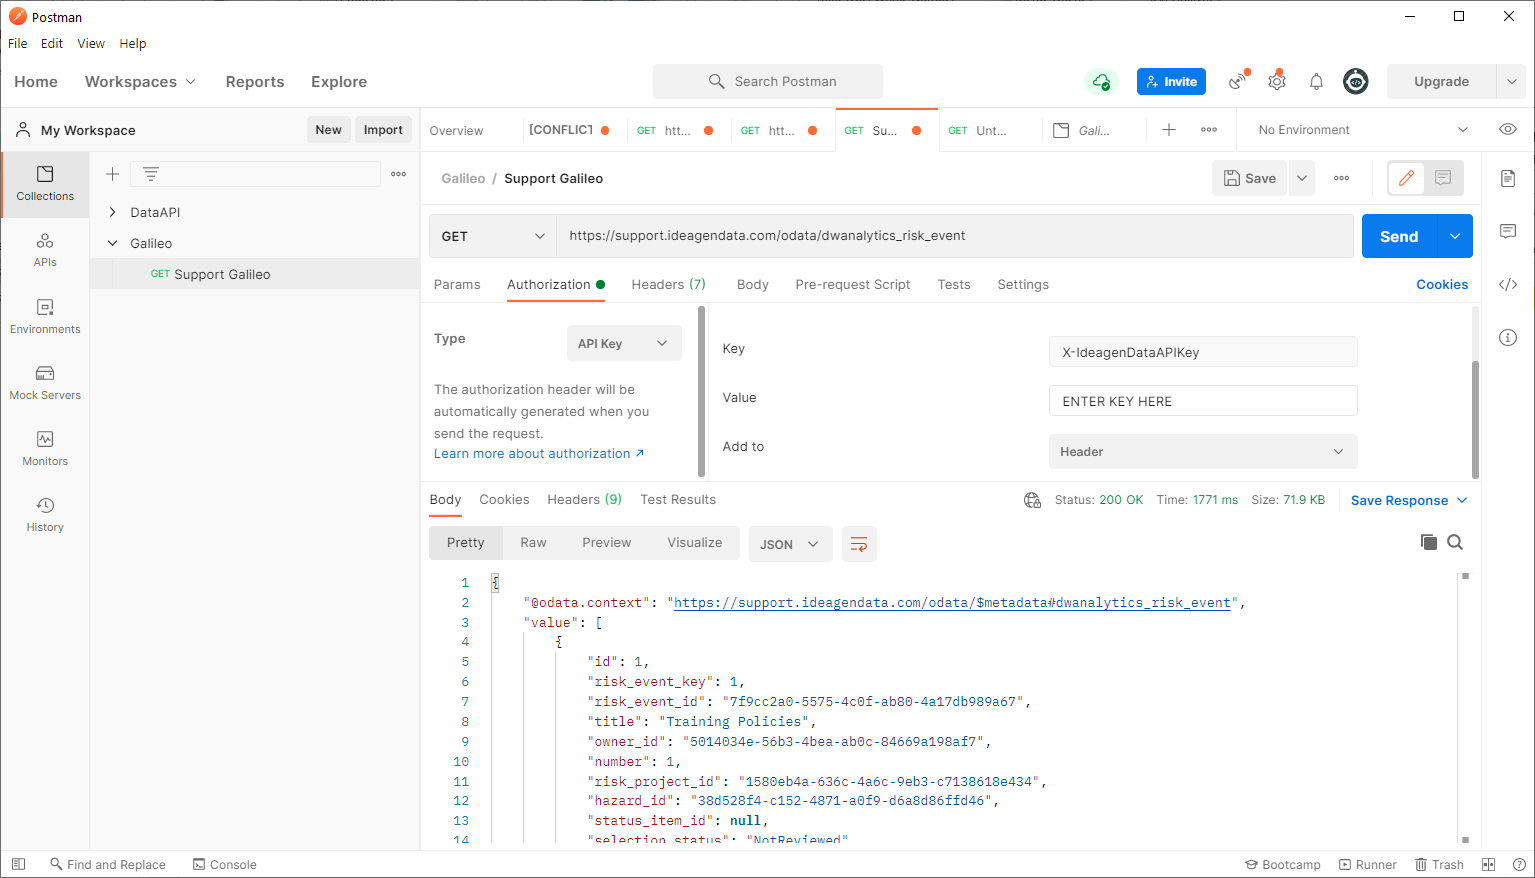The width and height of the screenshot is (1535, 878).
Task: Toggle word wrap in response body
Action: 859,544
